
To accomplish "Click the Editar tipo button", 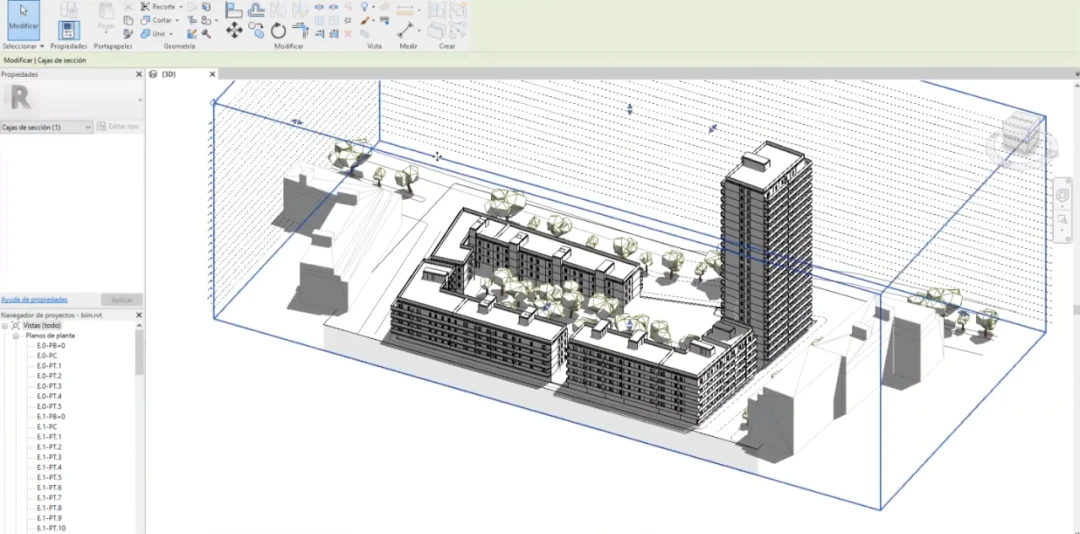I will tap(119, 127).
